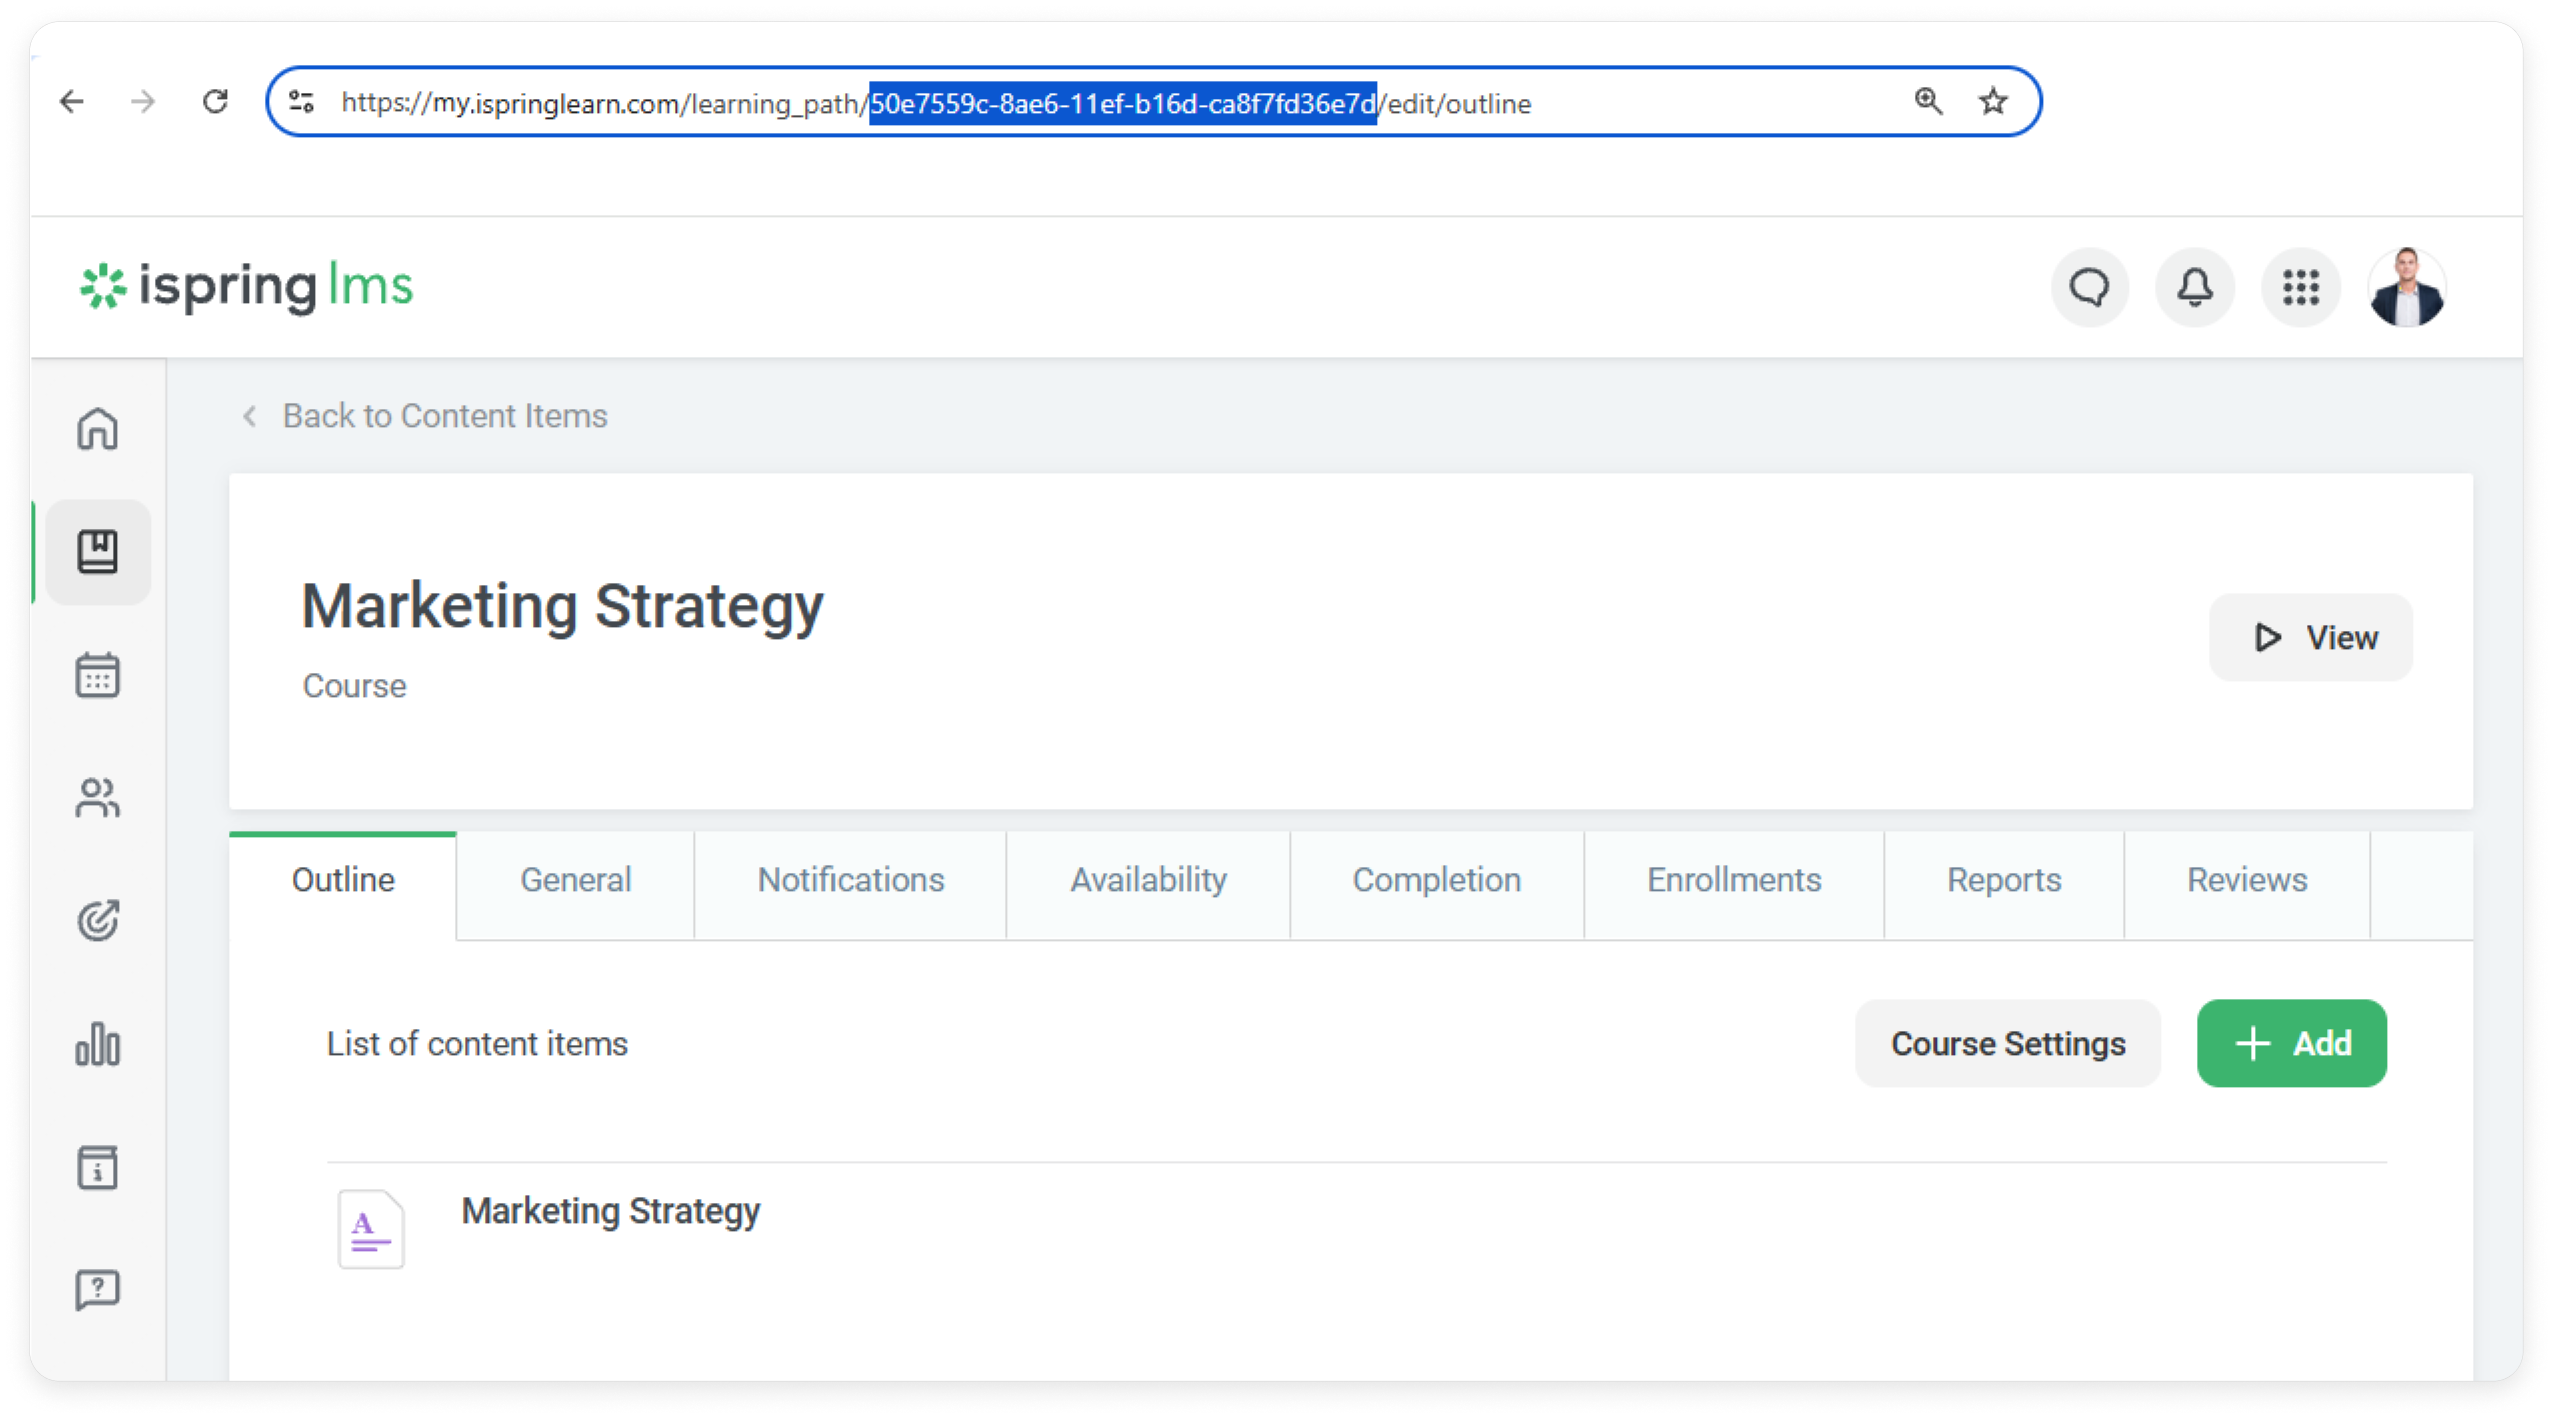Switch to the Enrollments tab
This screenshot has width=2553, height=1419.
pyautogui.click(x=1733, y=880)
